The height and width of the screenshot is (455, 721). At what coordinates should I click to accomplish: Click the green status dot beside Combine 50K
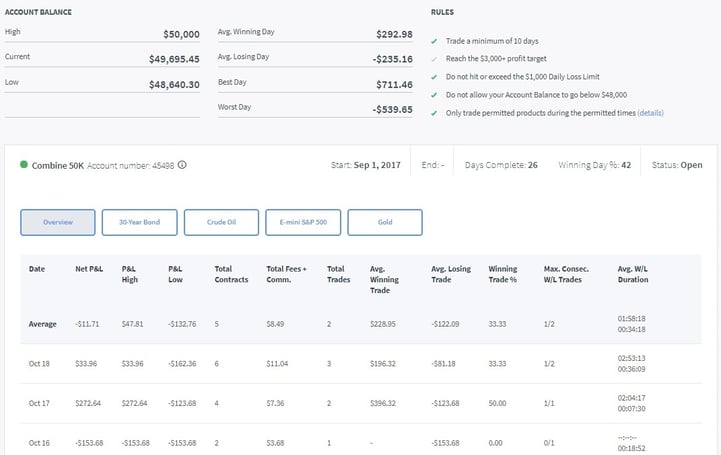[24, 164]
